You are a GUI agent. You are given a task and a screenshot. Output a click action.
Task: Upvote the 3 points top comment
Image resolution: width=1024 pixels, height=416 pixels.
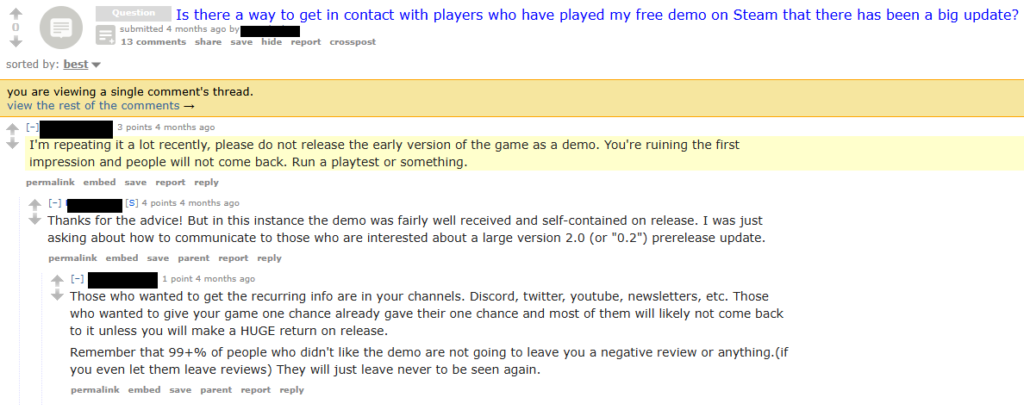(x=12, y=129)
